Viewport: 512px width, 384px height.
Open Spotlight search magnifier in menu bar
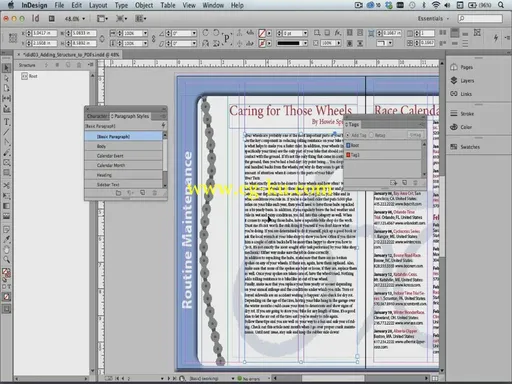point(501,5)
